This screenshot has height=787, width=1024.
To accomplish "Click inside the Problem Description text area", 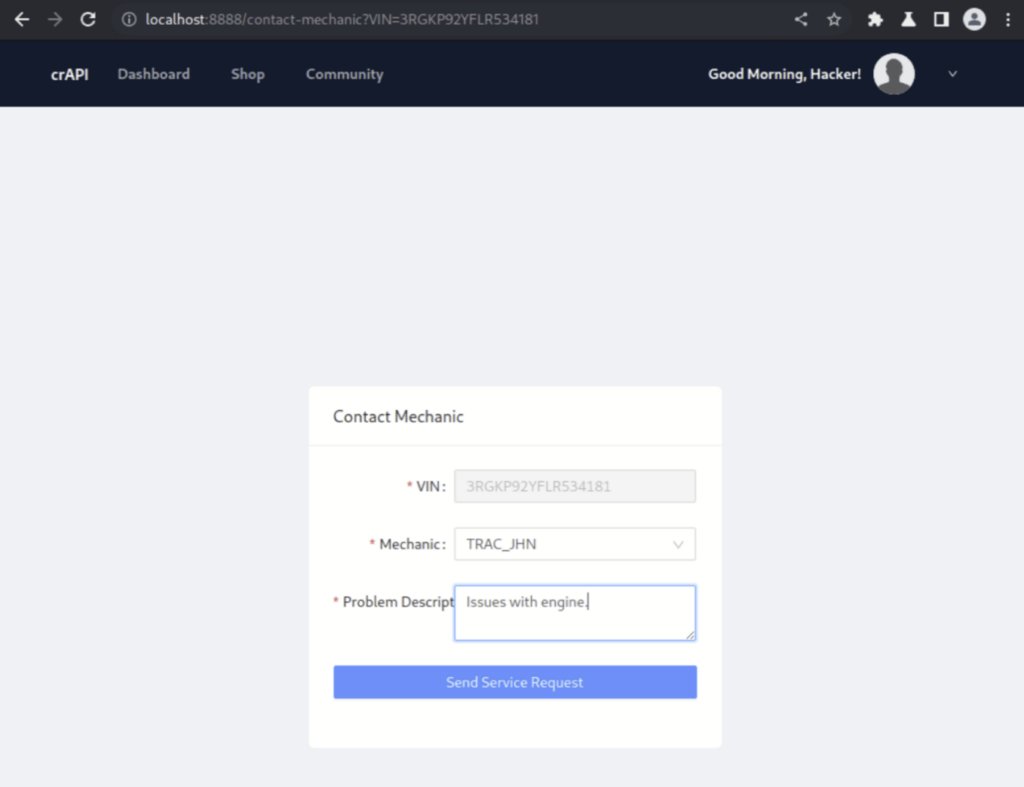I will point(575,610).
